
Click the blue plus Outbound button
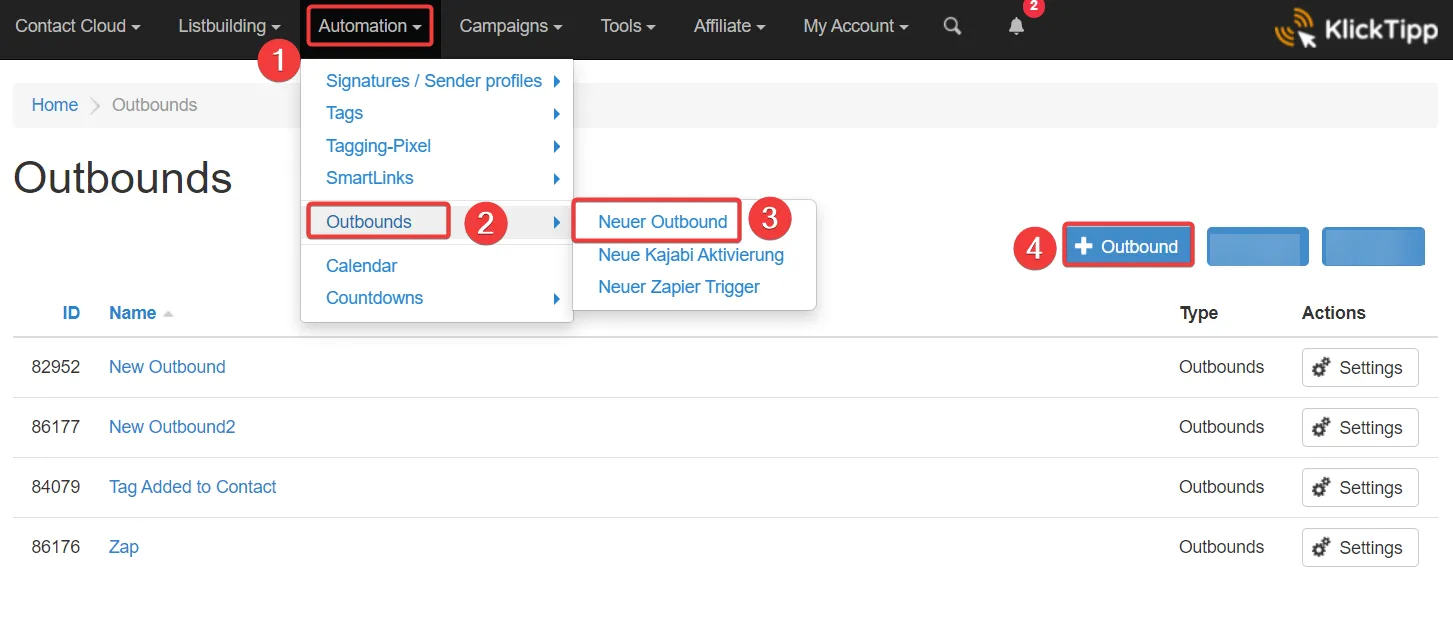tap(1127, 246)
